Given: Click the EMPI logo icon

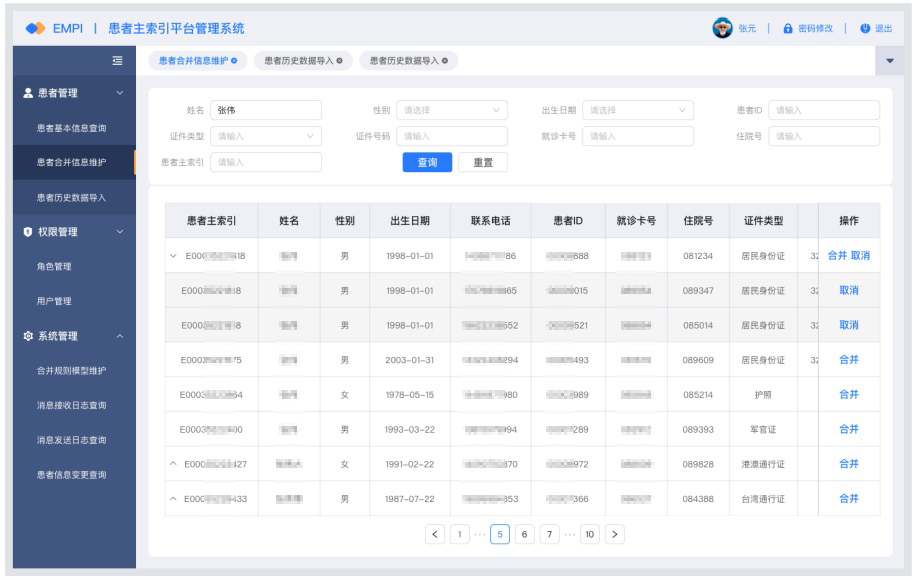Looking at the screenshot, I should tap(35, 28).
